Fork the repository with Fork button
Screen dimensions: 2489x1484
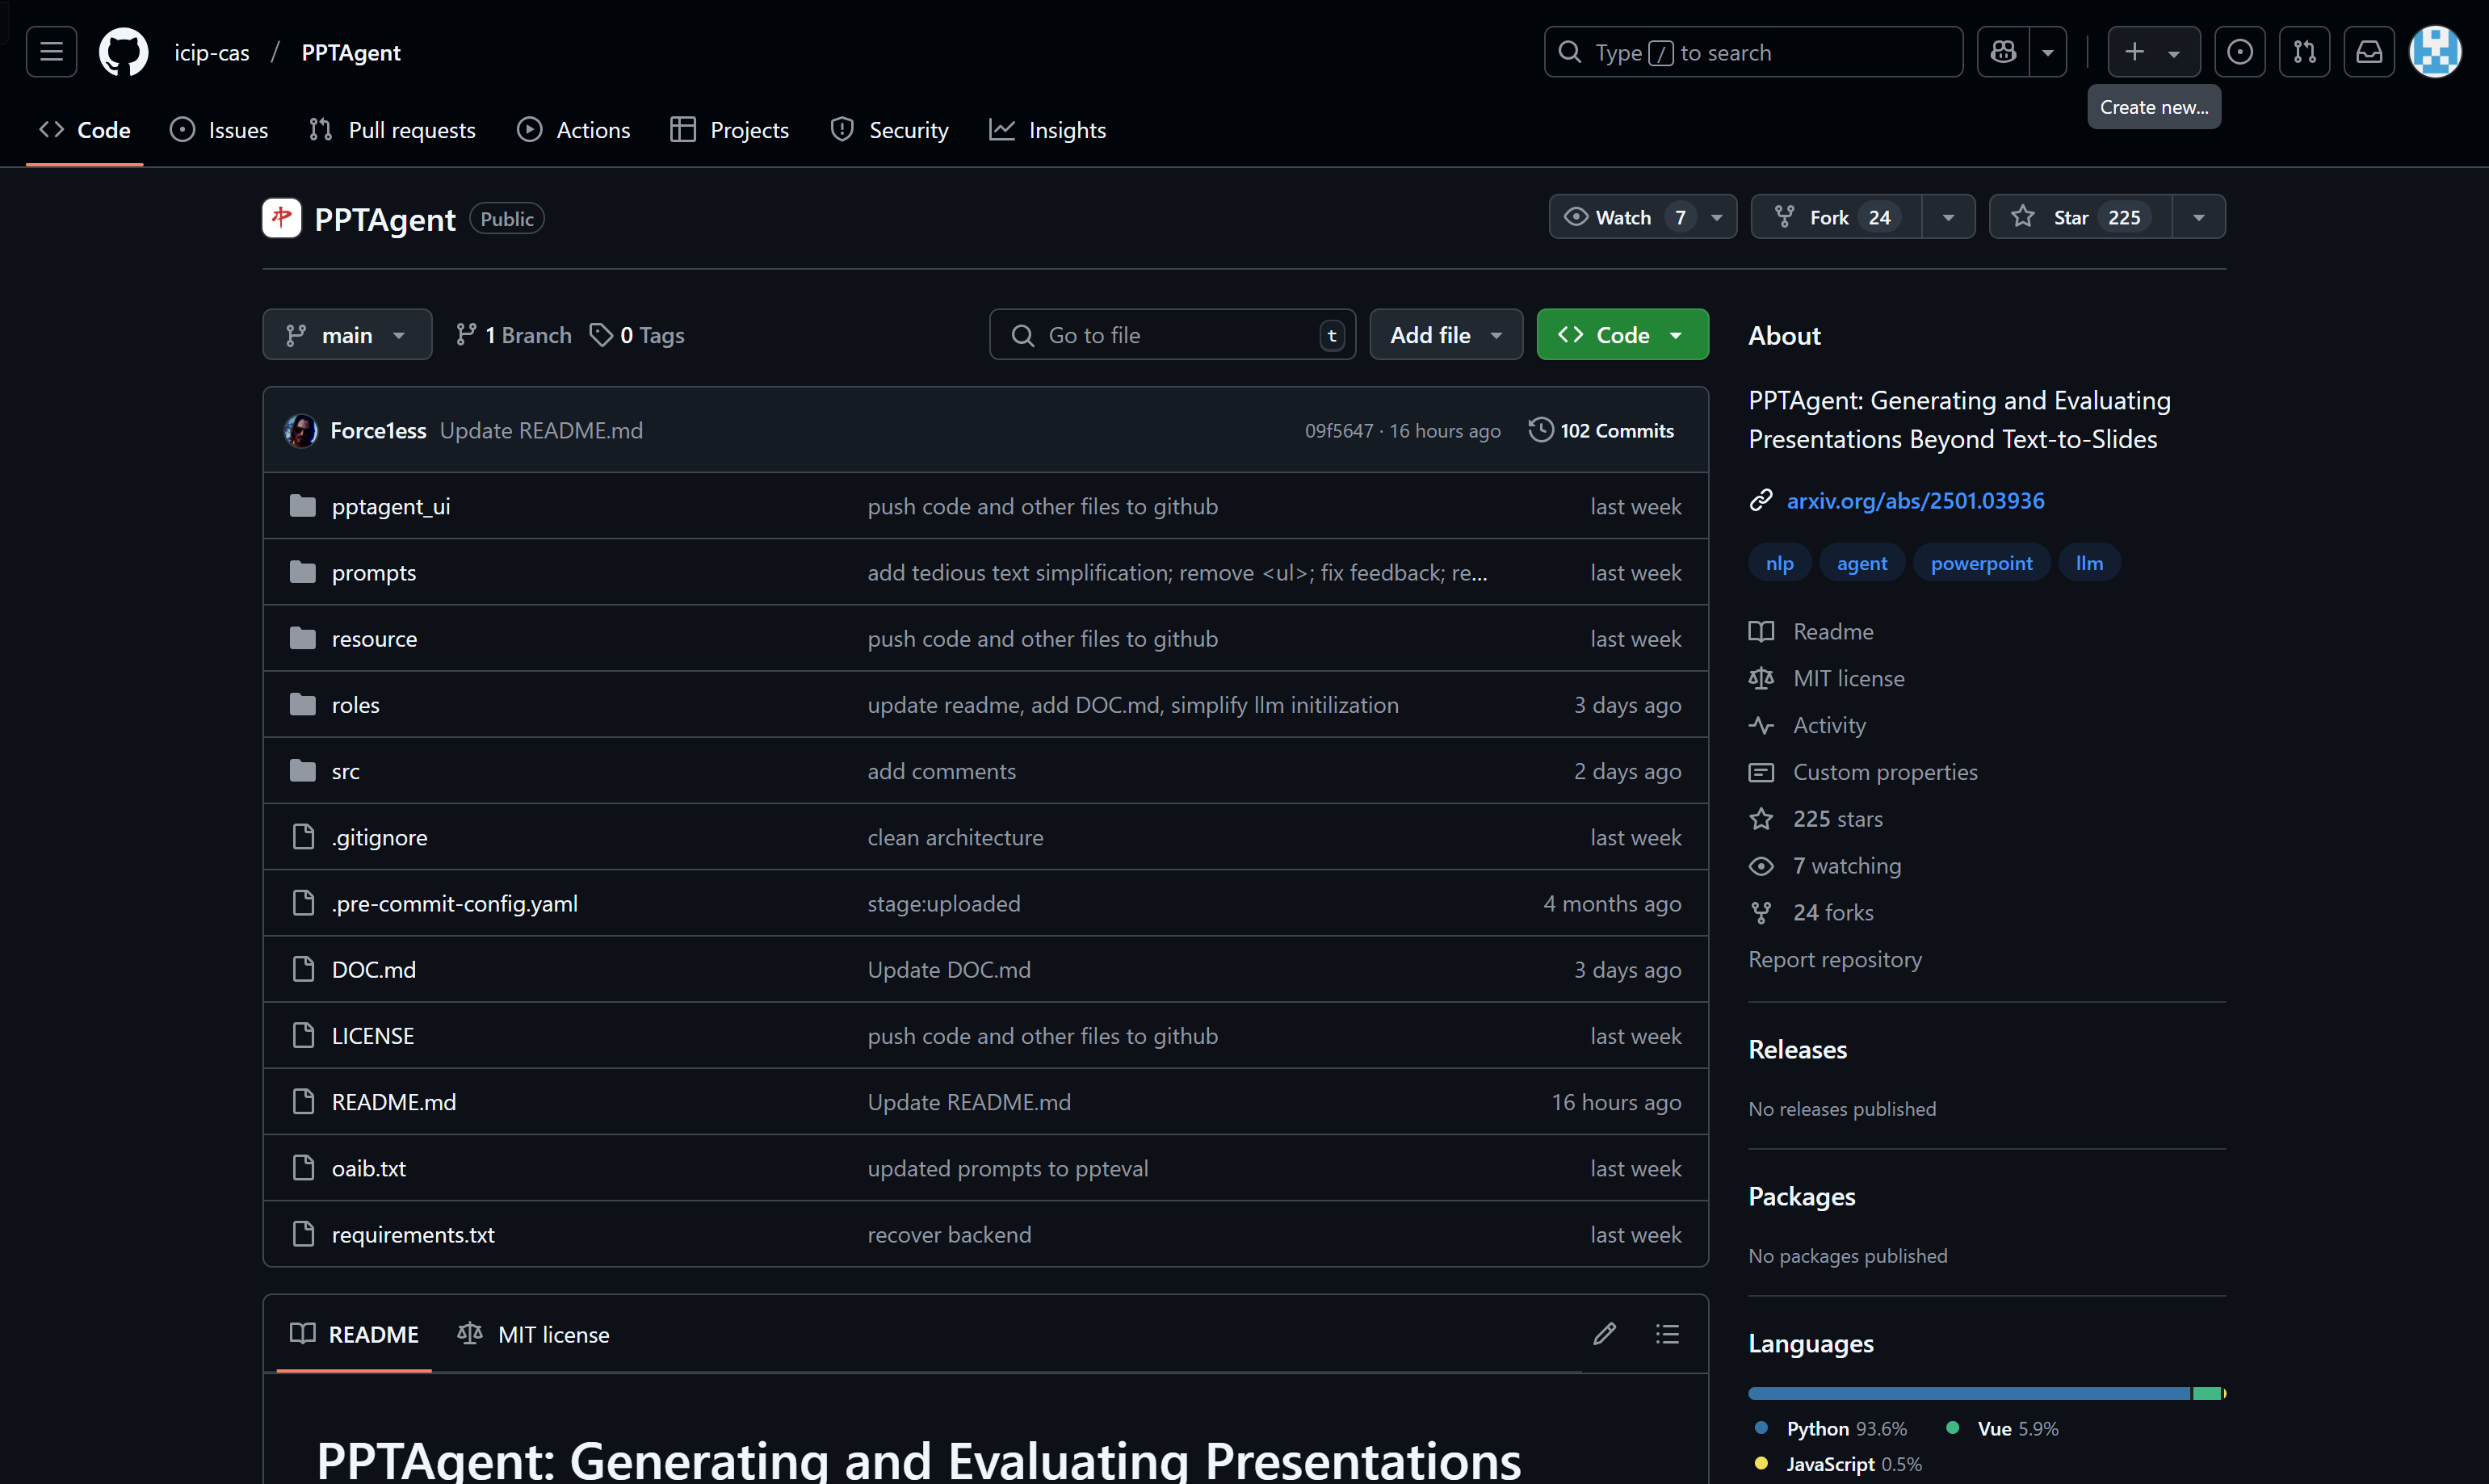(1836, 217)
